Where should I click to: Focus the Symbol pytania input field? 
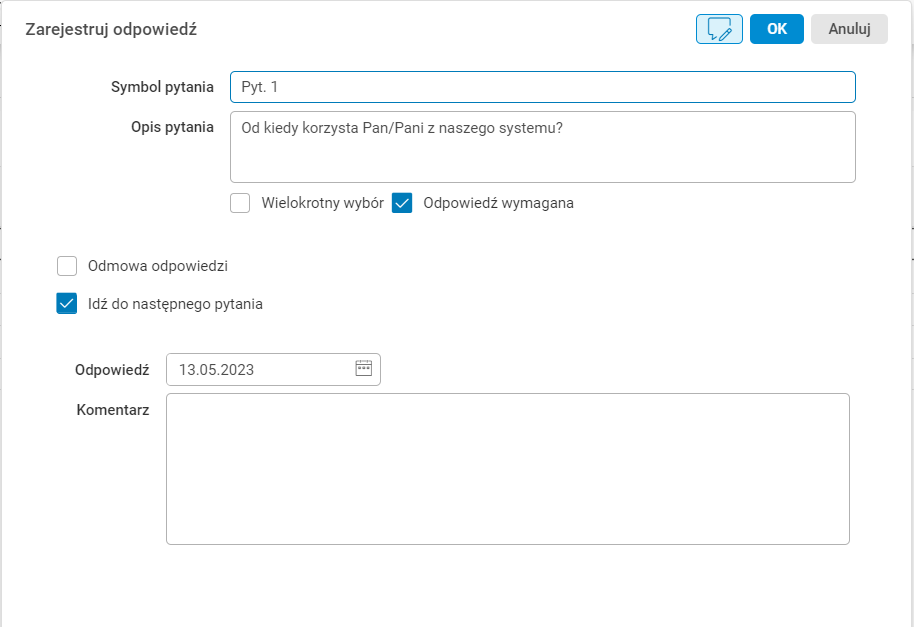tap(542, 87)
